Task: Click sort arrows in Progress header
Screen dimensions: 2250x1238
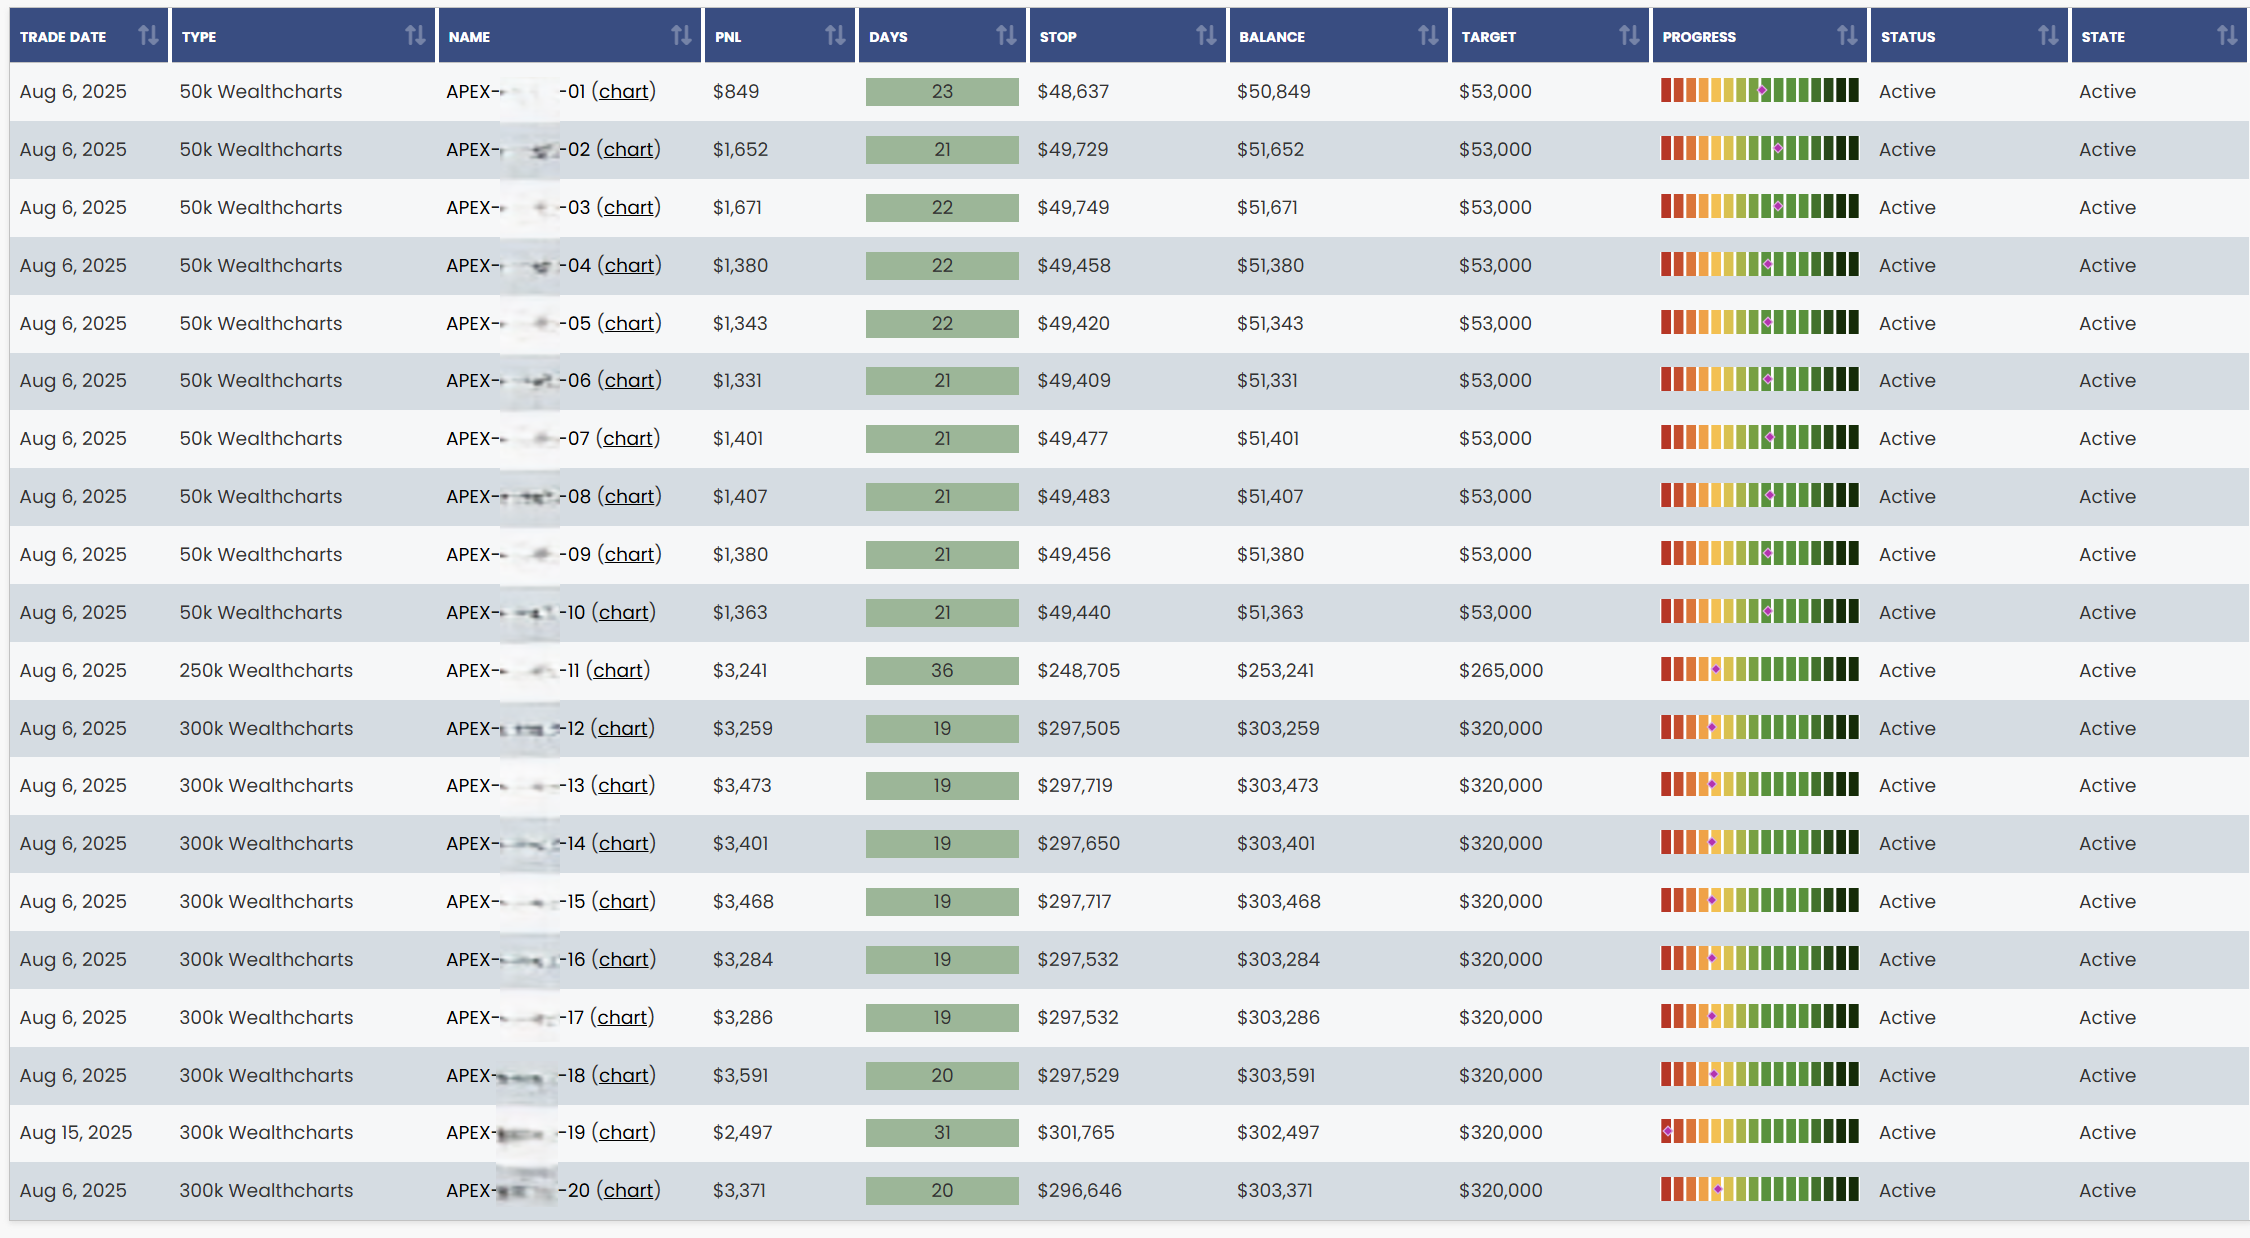Action: tap(1847, 36)
